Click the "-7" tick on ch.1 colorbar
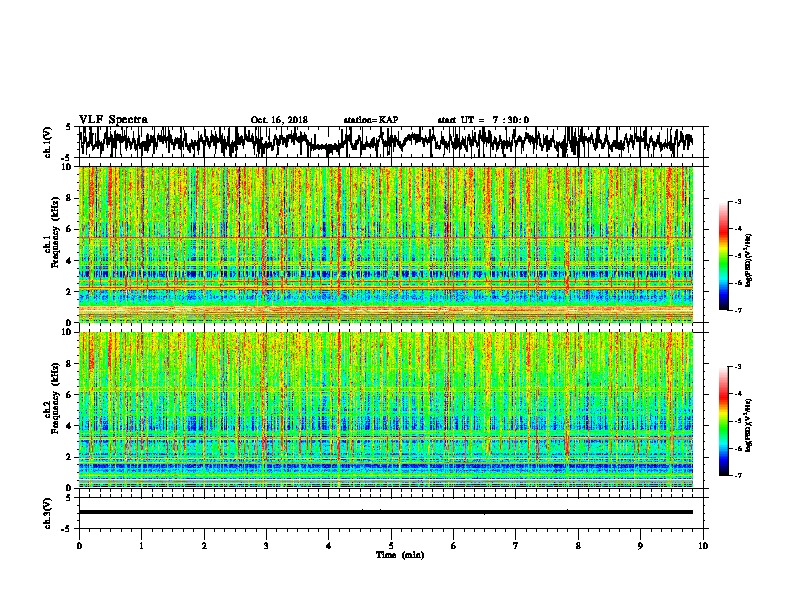 737,310
